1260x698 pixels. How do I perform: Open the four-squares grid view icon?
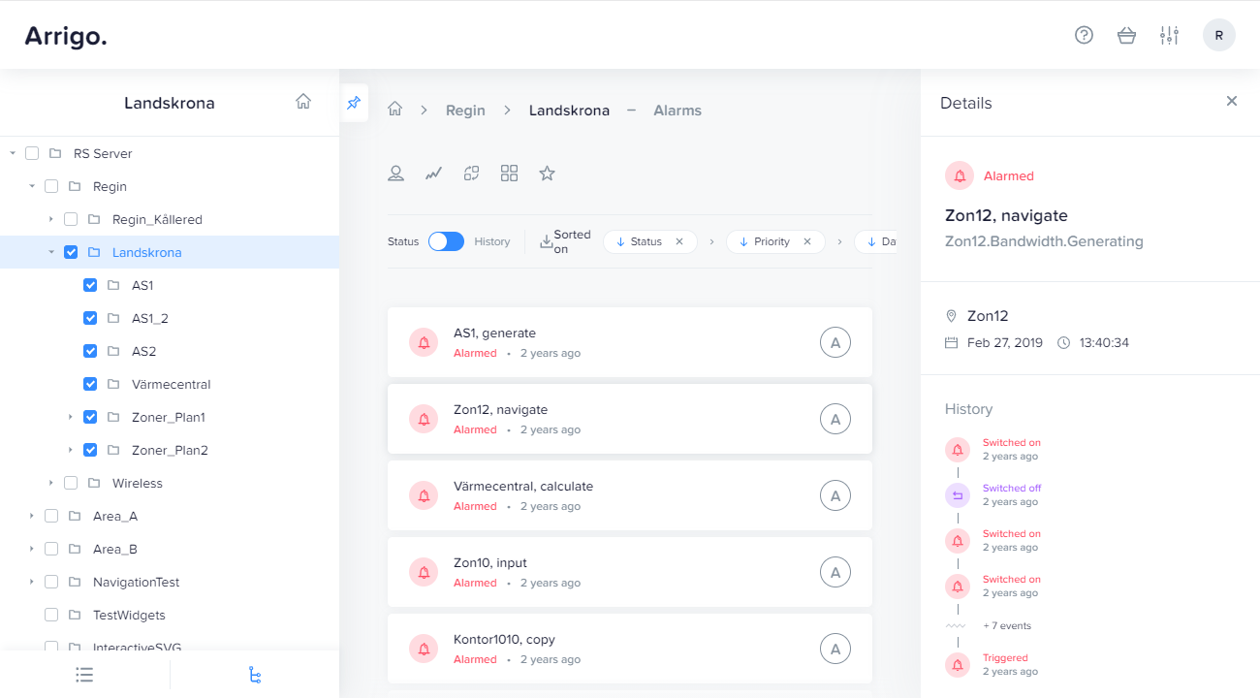coord(509,173)
